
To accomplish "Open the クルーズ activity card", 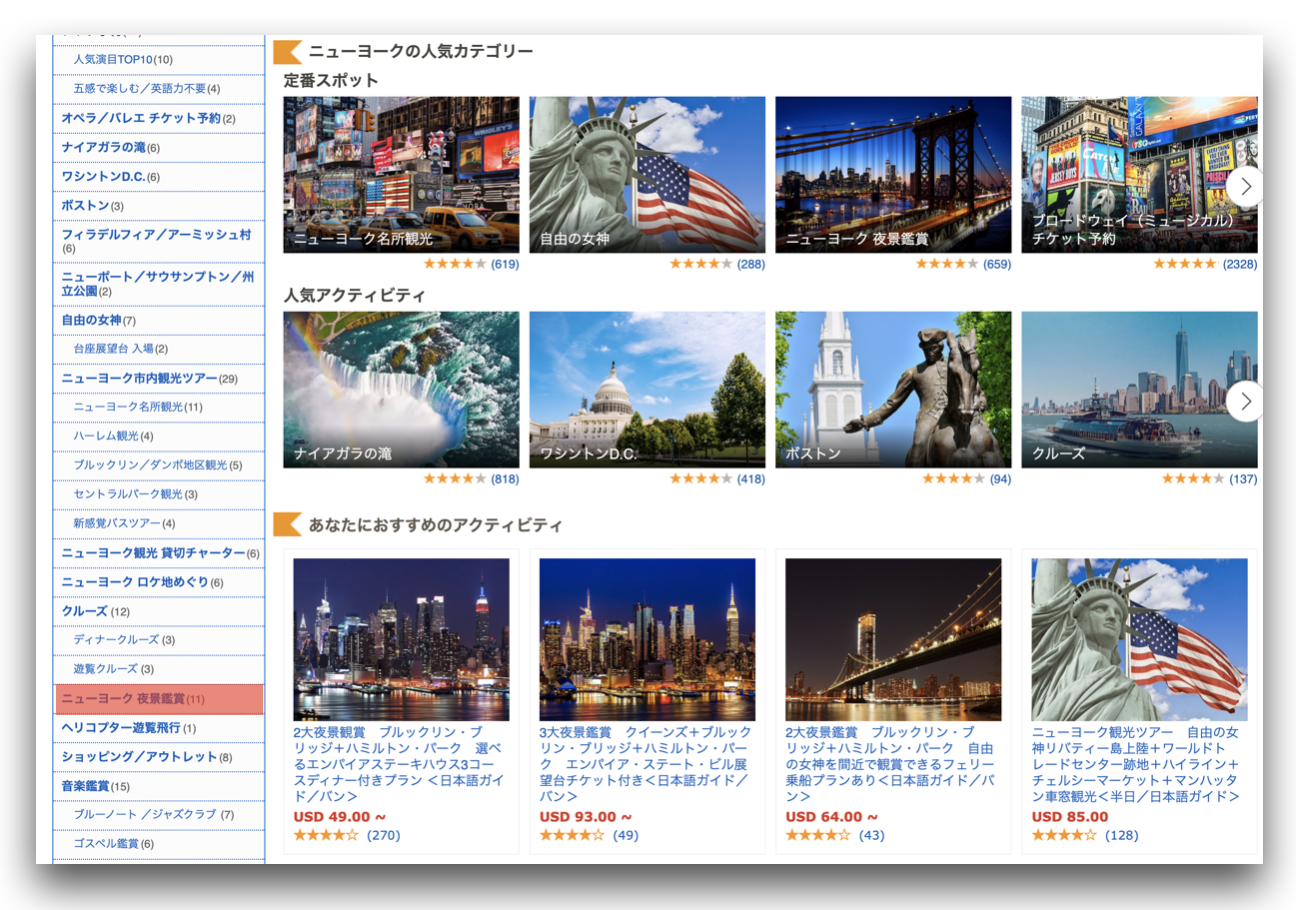I will (x=1139, y=390).
